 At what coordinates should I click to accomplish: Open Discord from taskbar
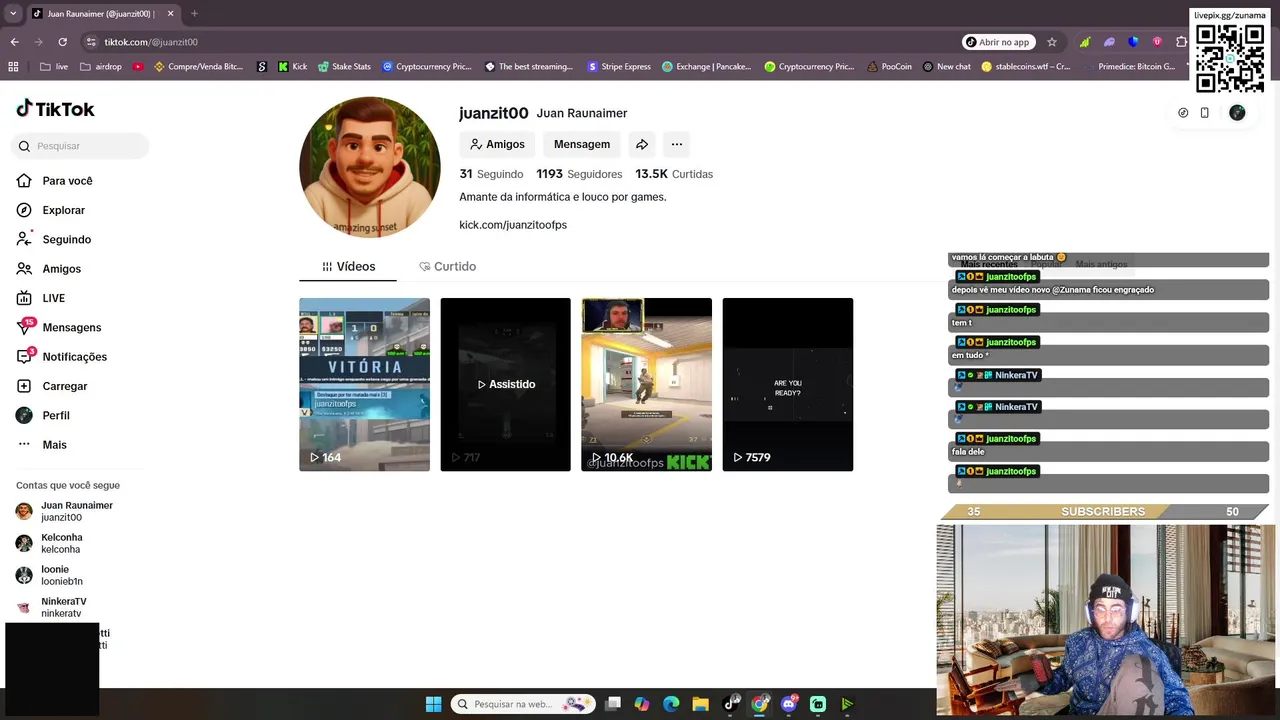coord(788,704)
